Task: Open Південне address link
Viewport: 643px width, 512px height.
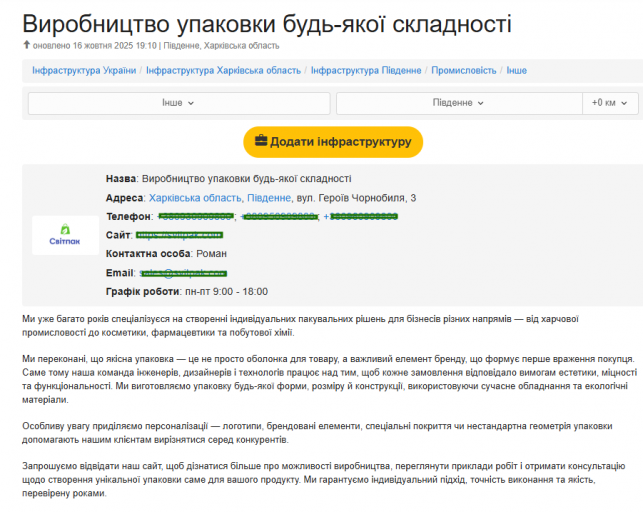Action: [269, 198]
